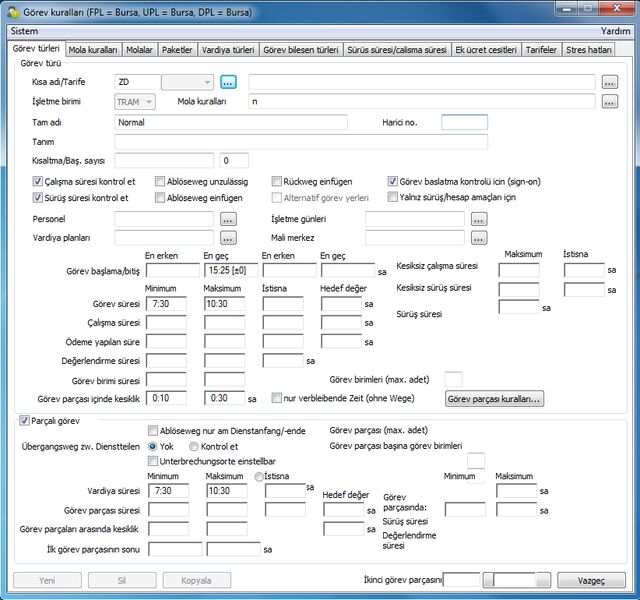640x600 pixels.
Task: Click the Görev birimleri (max. adet) field
Action: tap(453, 379)
